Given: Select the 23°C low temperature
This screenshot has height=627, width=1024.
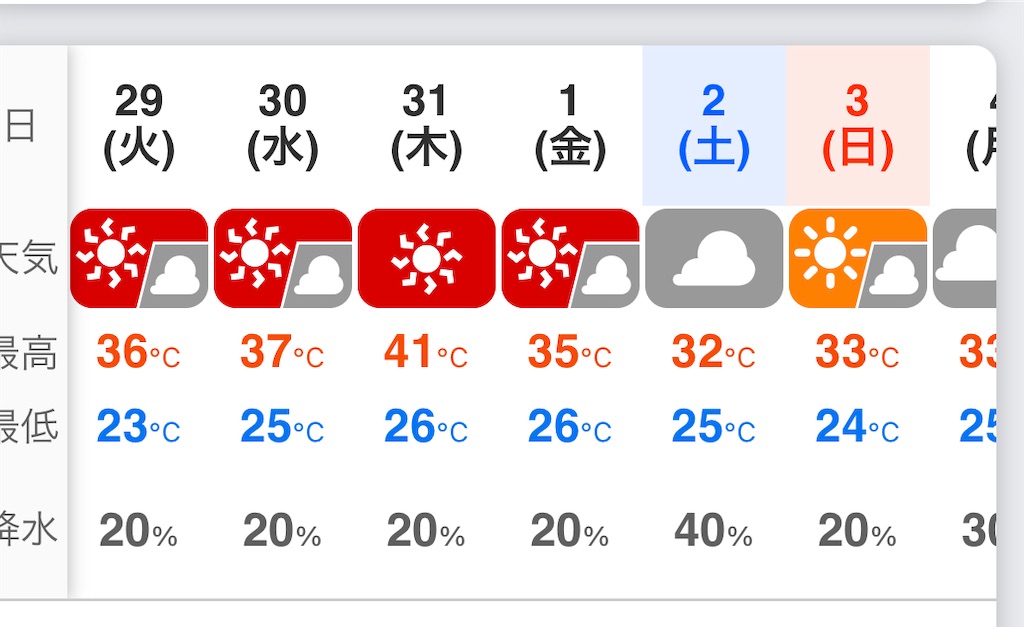Looking at the screenshot, I should click(x=138, y=426).
